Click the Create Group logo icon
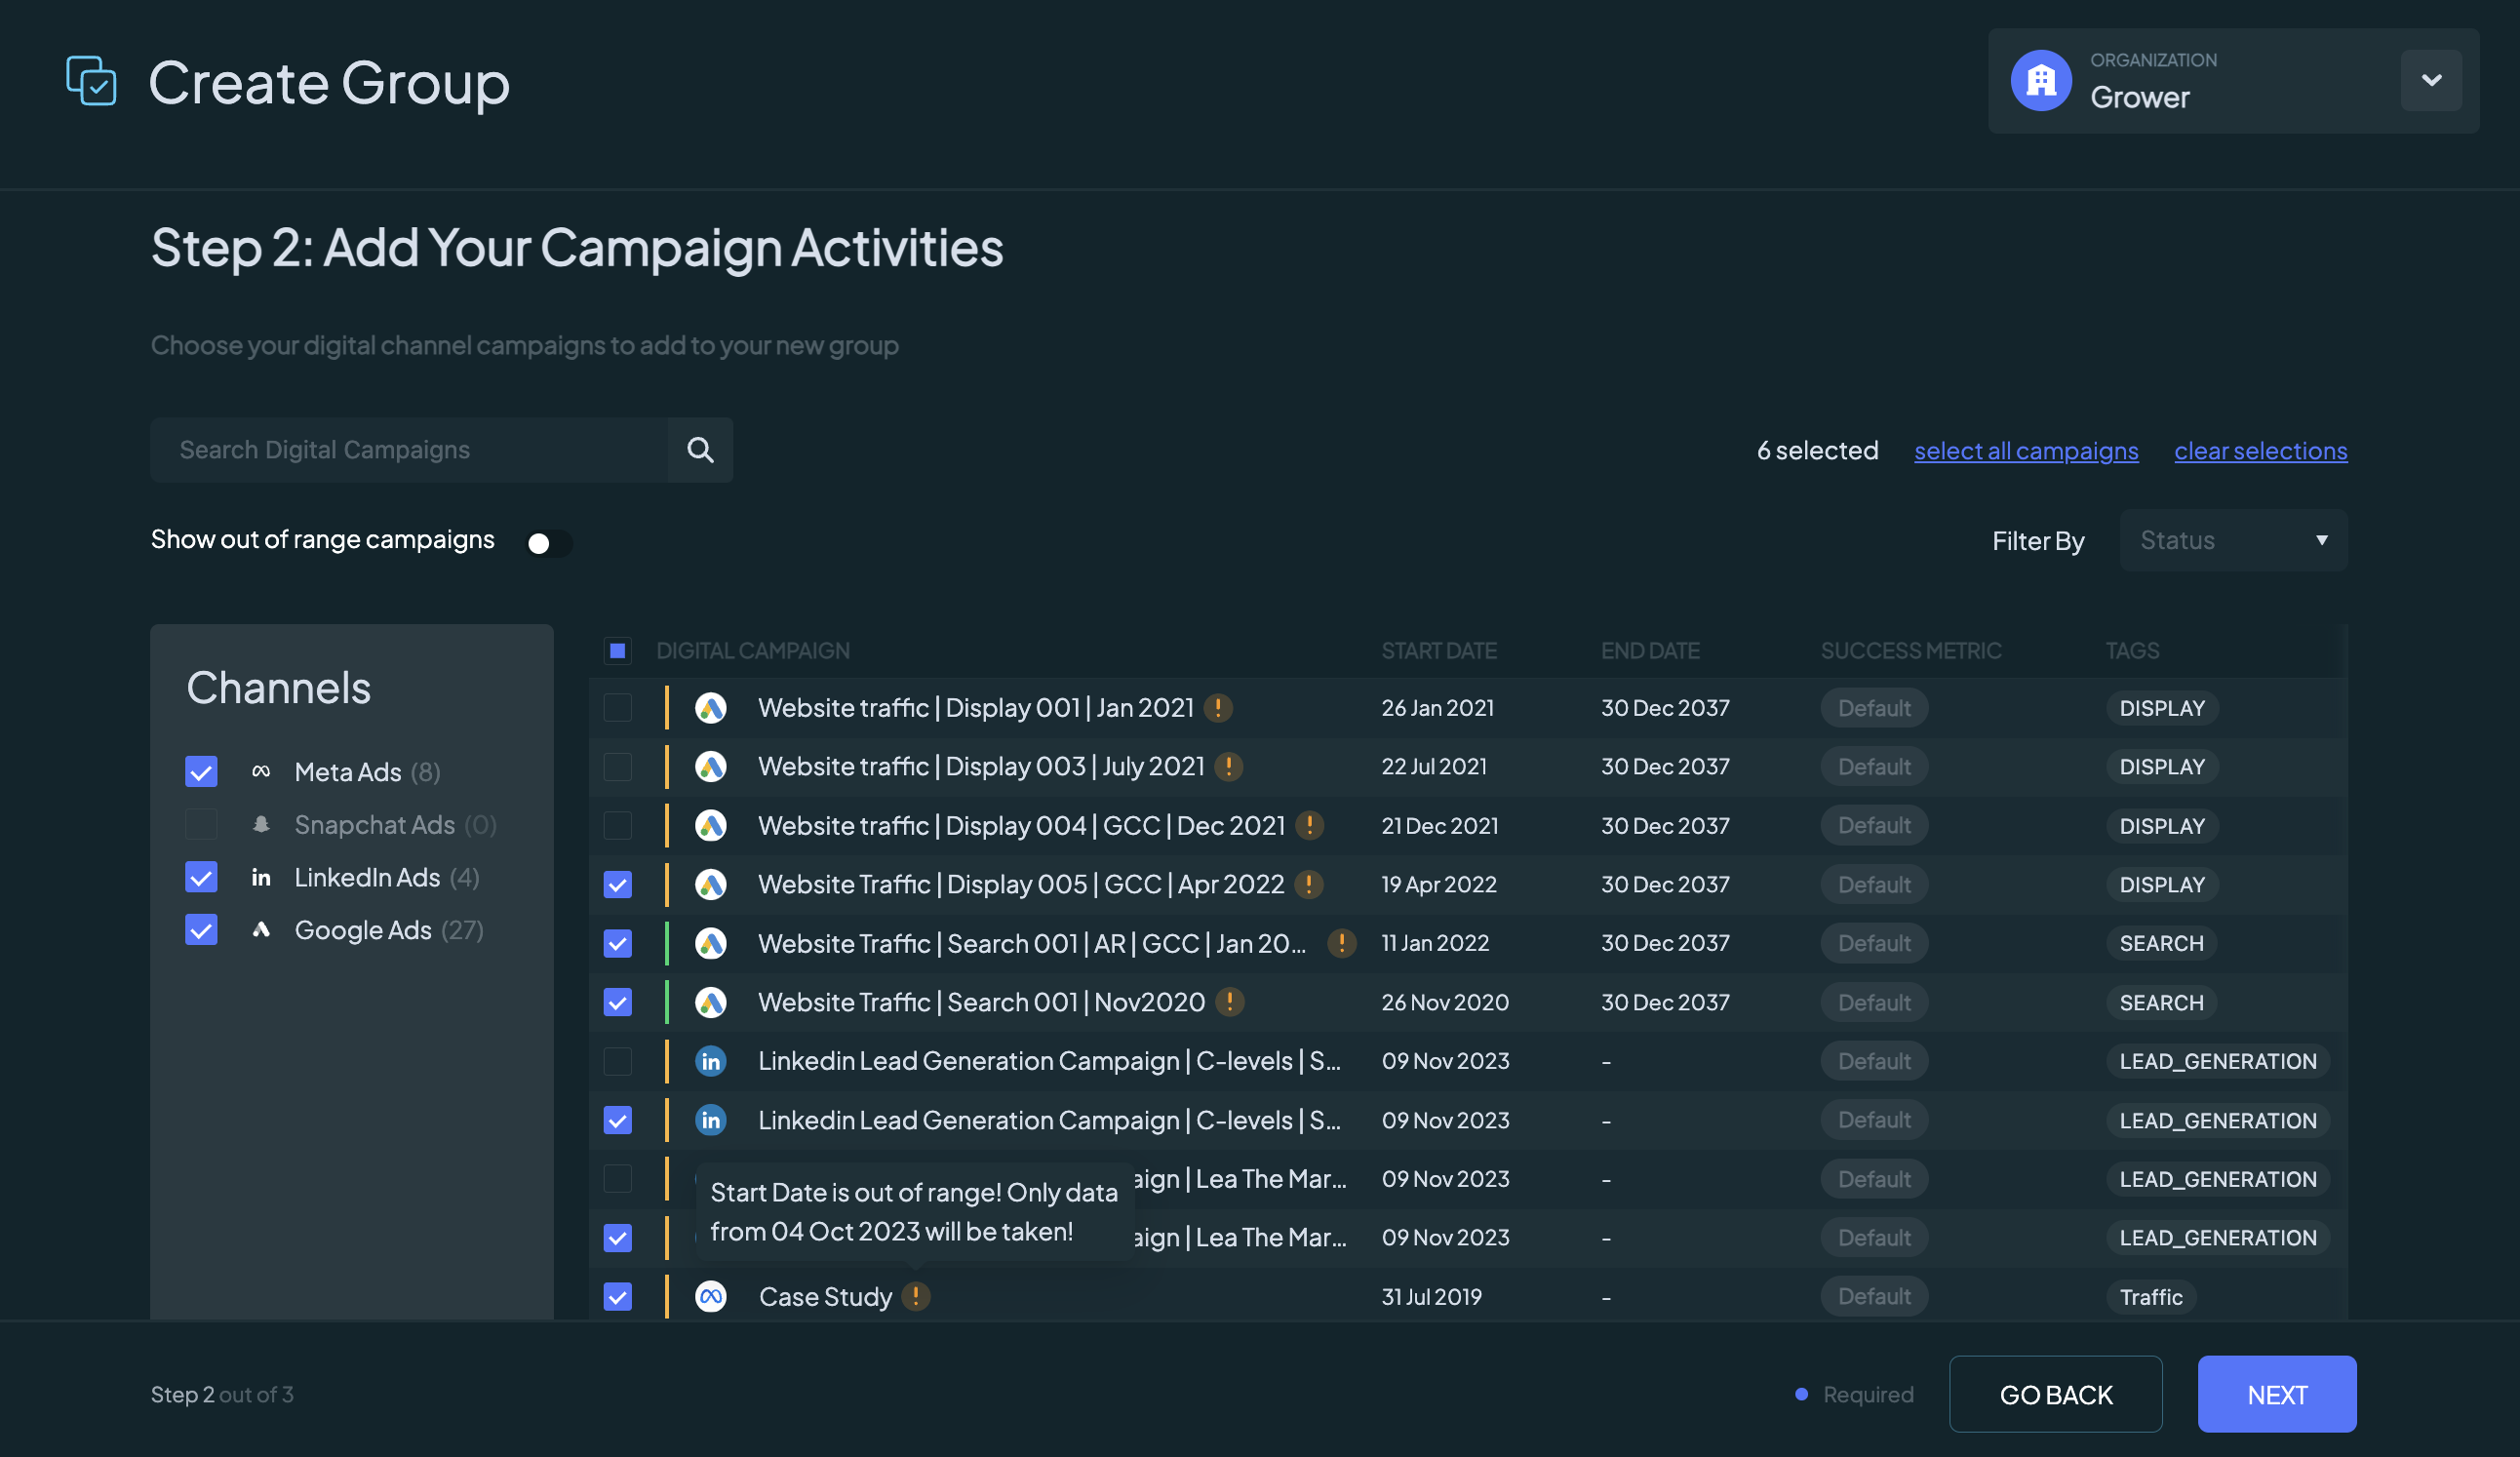This screenshot has width=2520, height=1457. (91, 81)
